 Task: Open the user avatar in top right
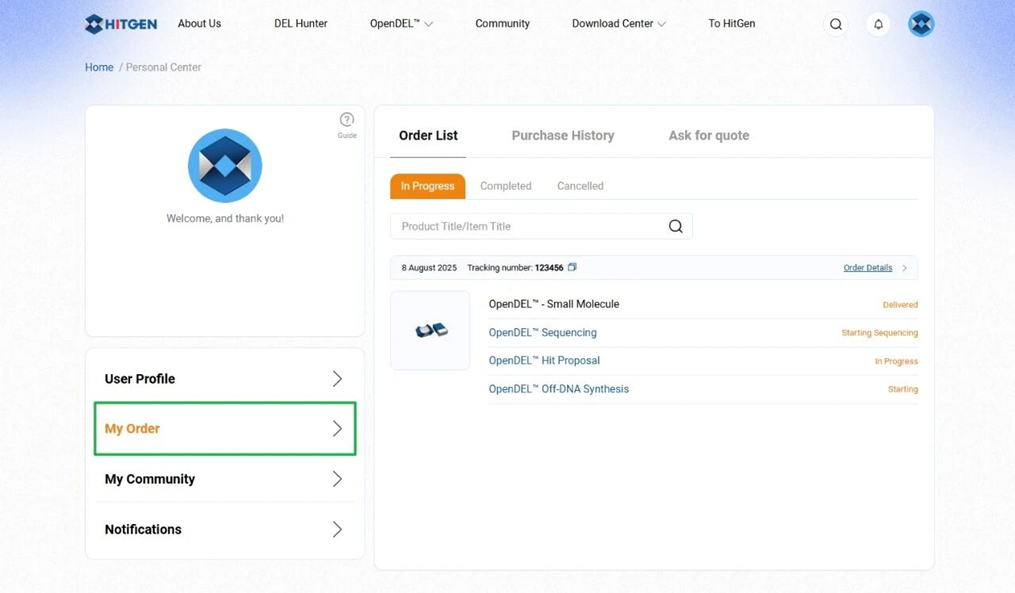tap(920, 24)
